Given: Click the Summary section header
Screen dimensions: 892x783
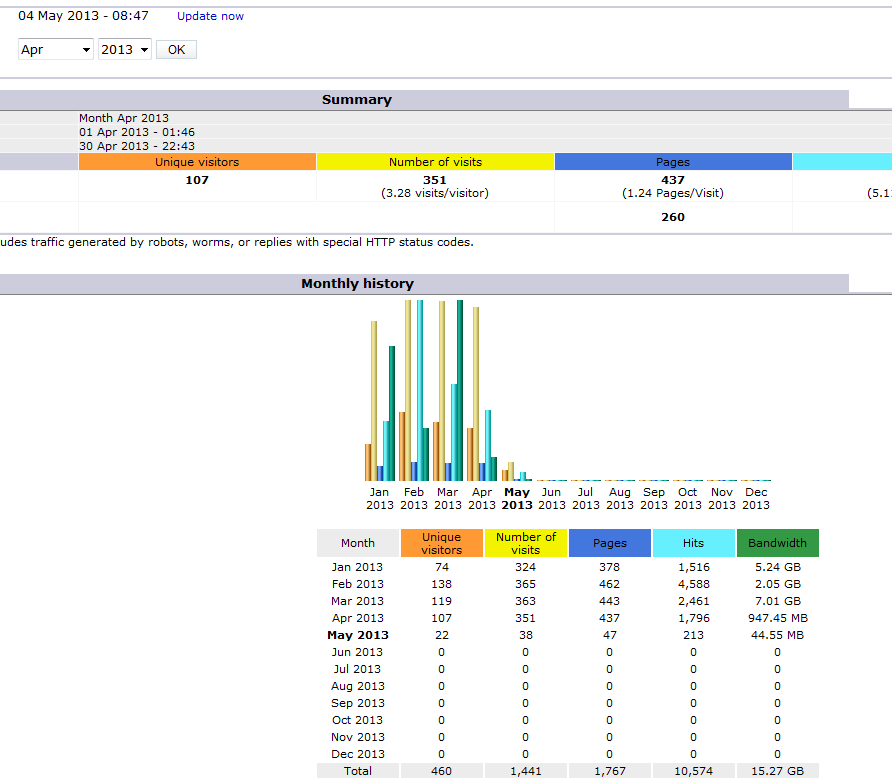Looking at the screenshot, I should [357, 100].
